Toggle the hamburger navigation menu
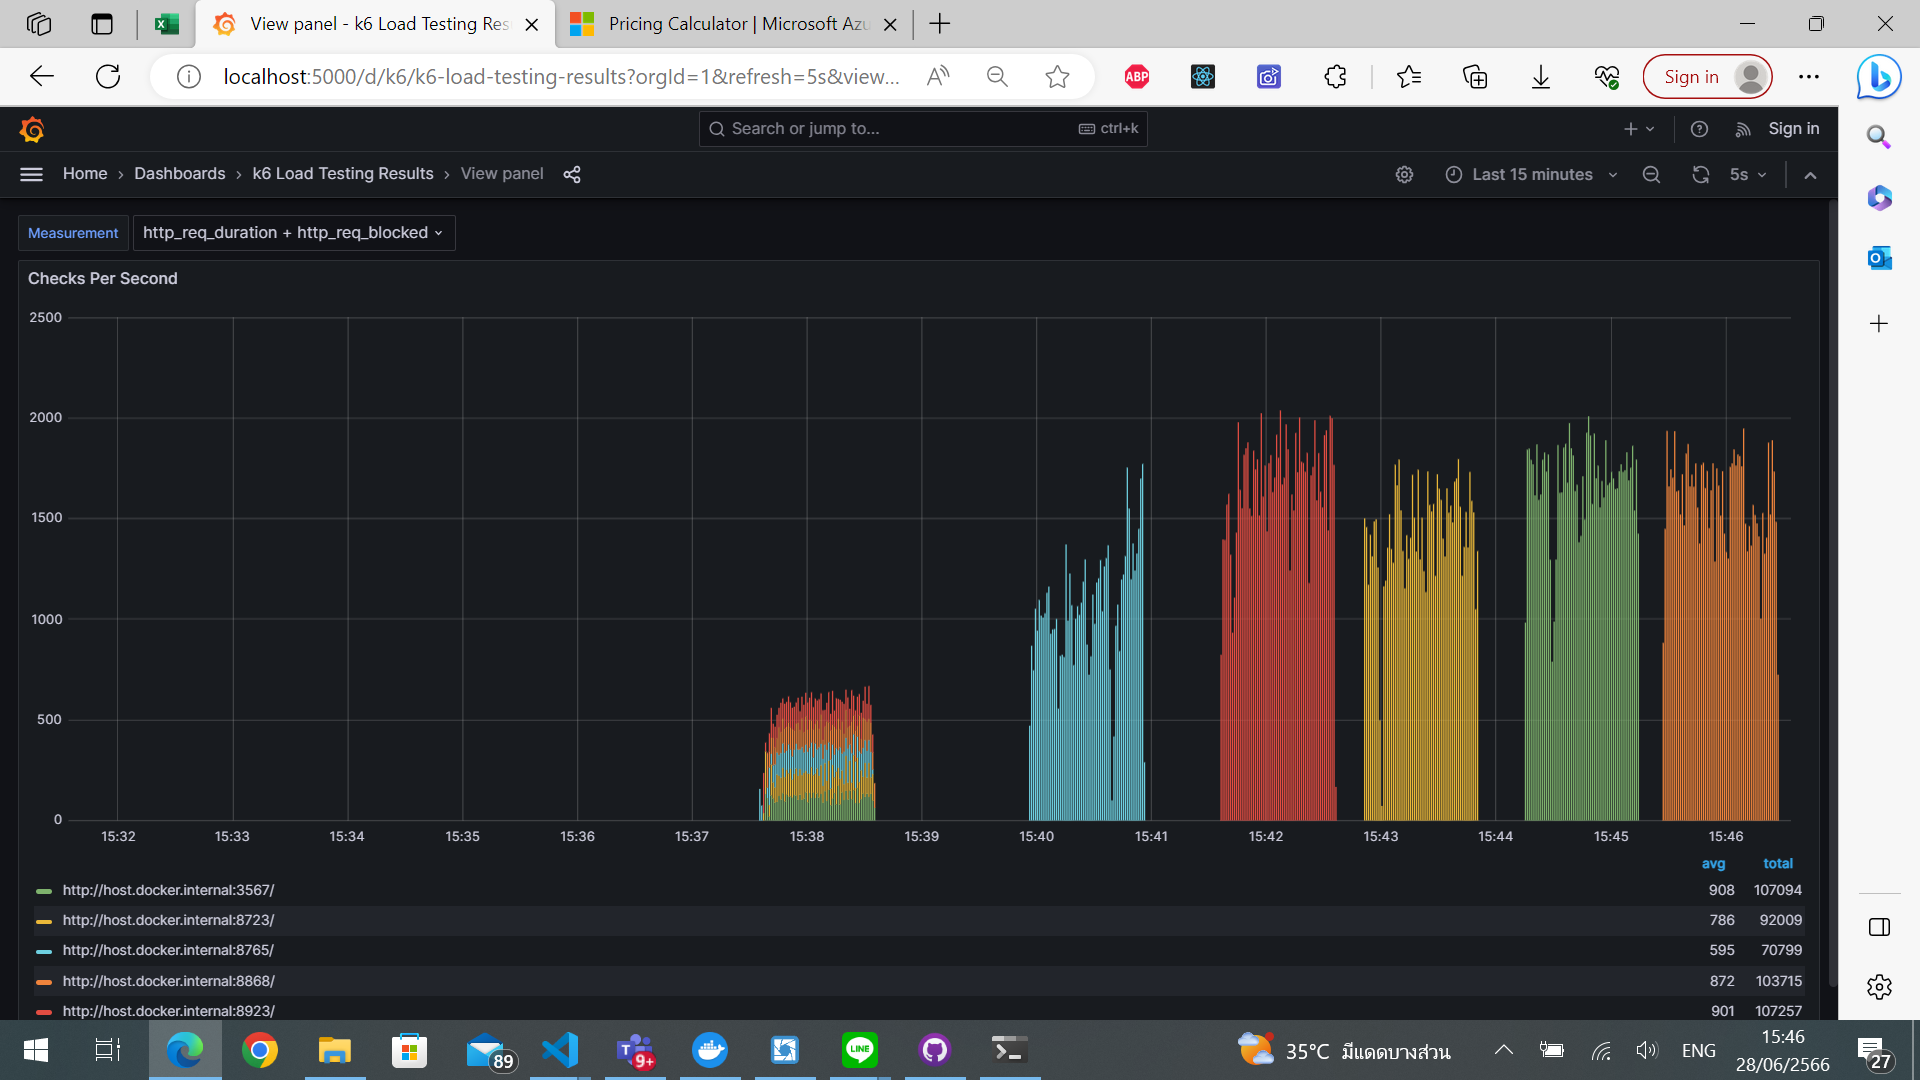1920x1080 pixels. coord(31,174)
